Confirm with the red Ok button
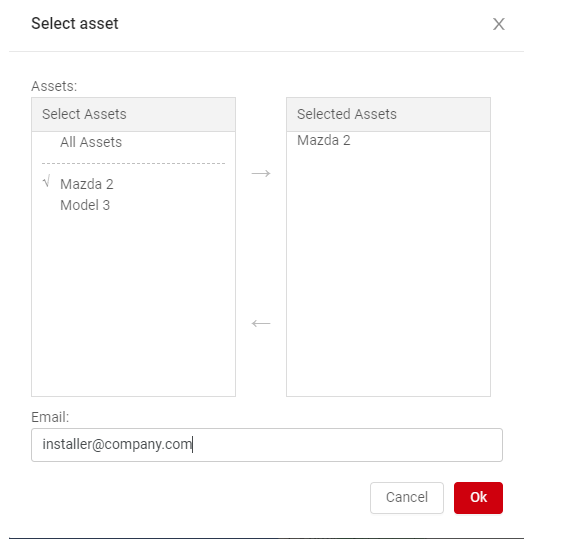The height and width of the screenshot is (548, 561). (x=478, y=498)
